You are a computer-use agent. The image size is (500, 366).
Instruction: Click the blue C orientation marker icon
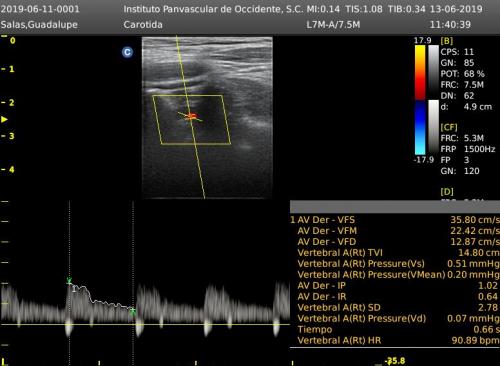click(x=127, y=52)
